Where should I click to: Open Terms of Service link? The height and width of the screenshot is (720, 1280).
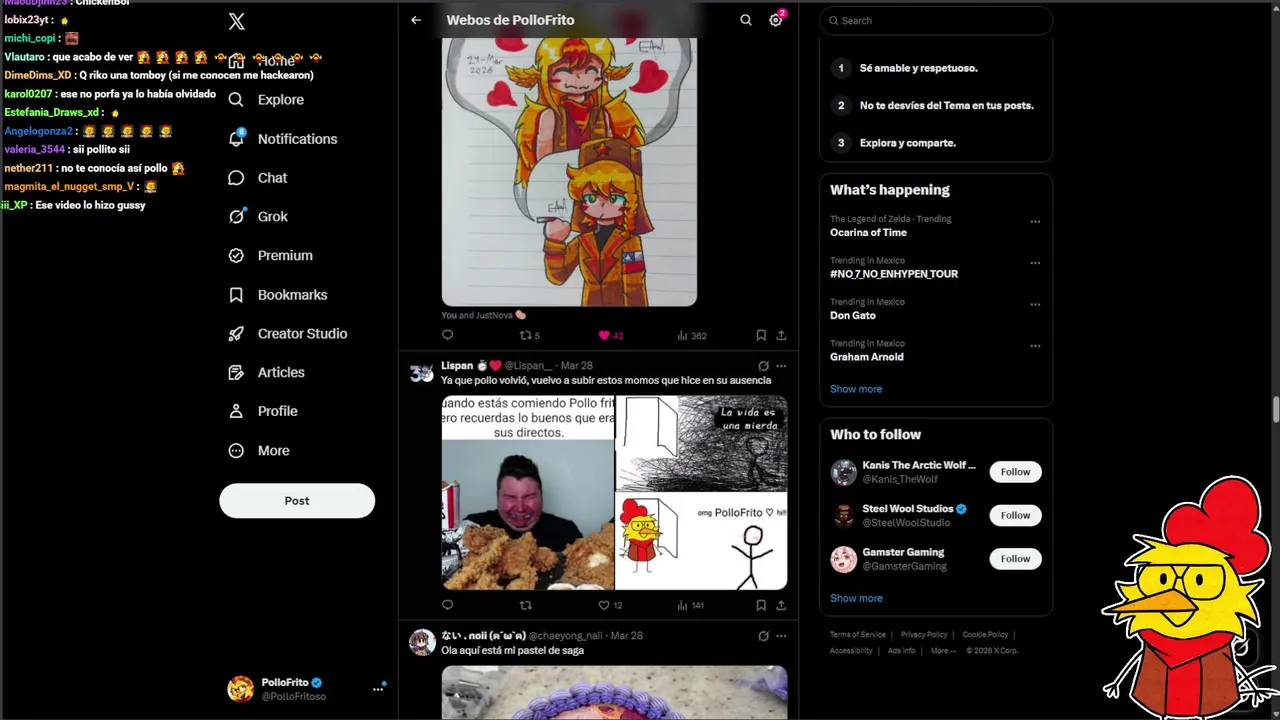[858, 635]
